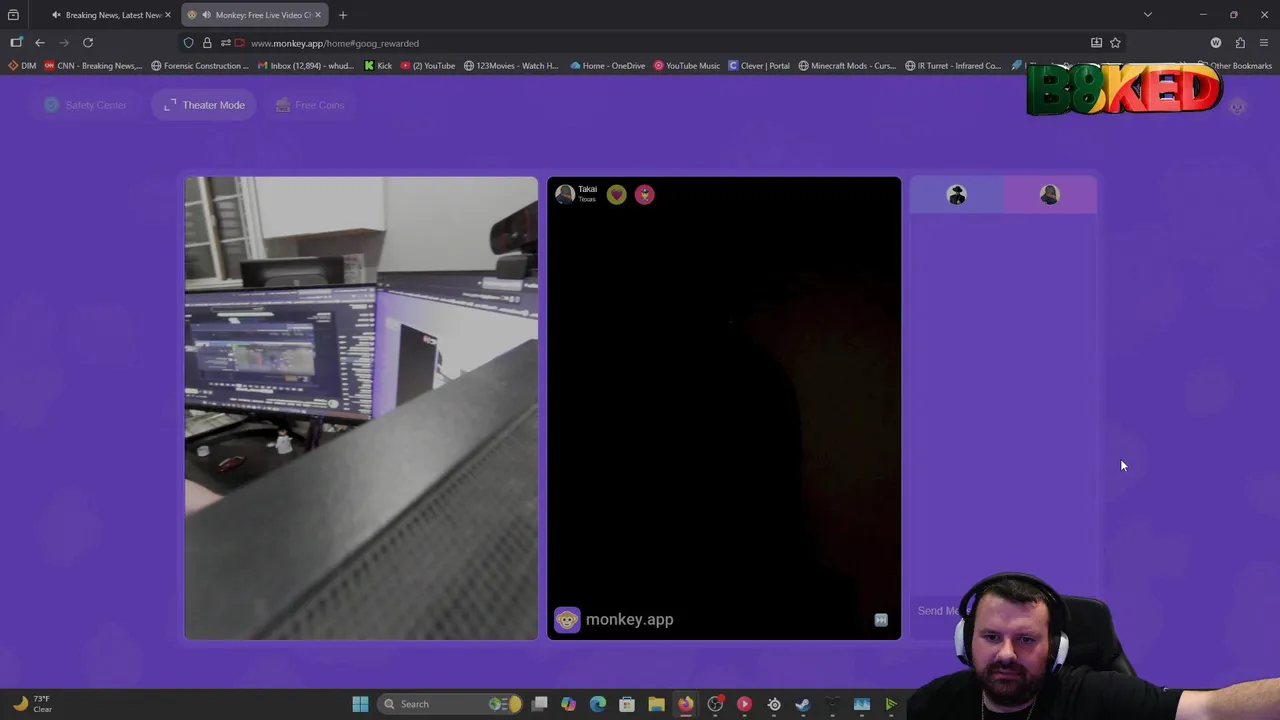This screenshot has height=720, width=1280.
Task: Mute the Monkey tab's speaker icon
Action: [206, 15]
